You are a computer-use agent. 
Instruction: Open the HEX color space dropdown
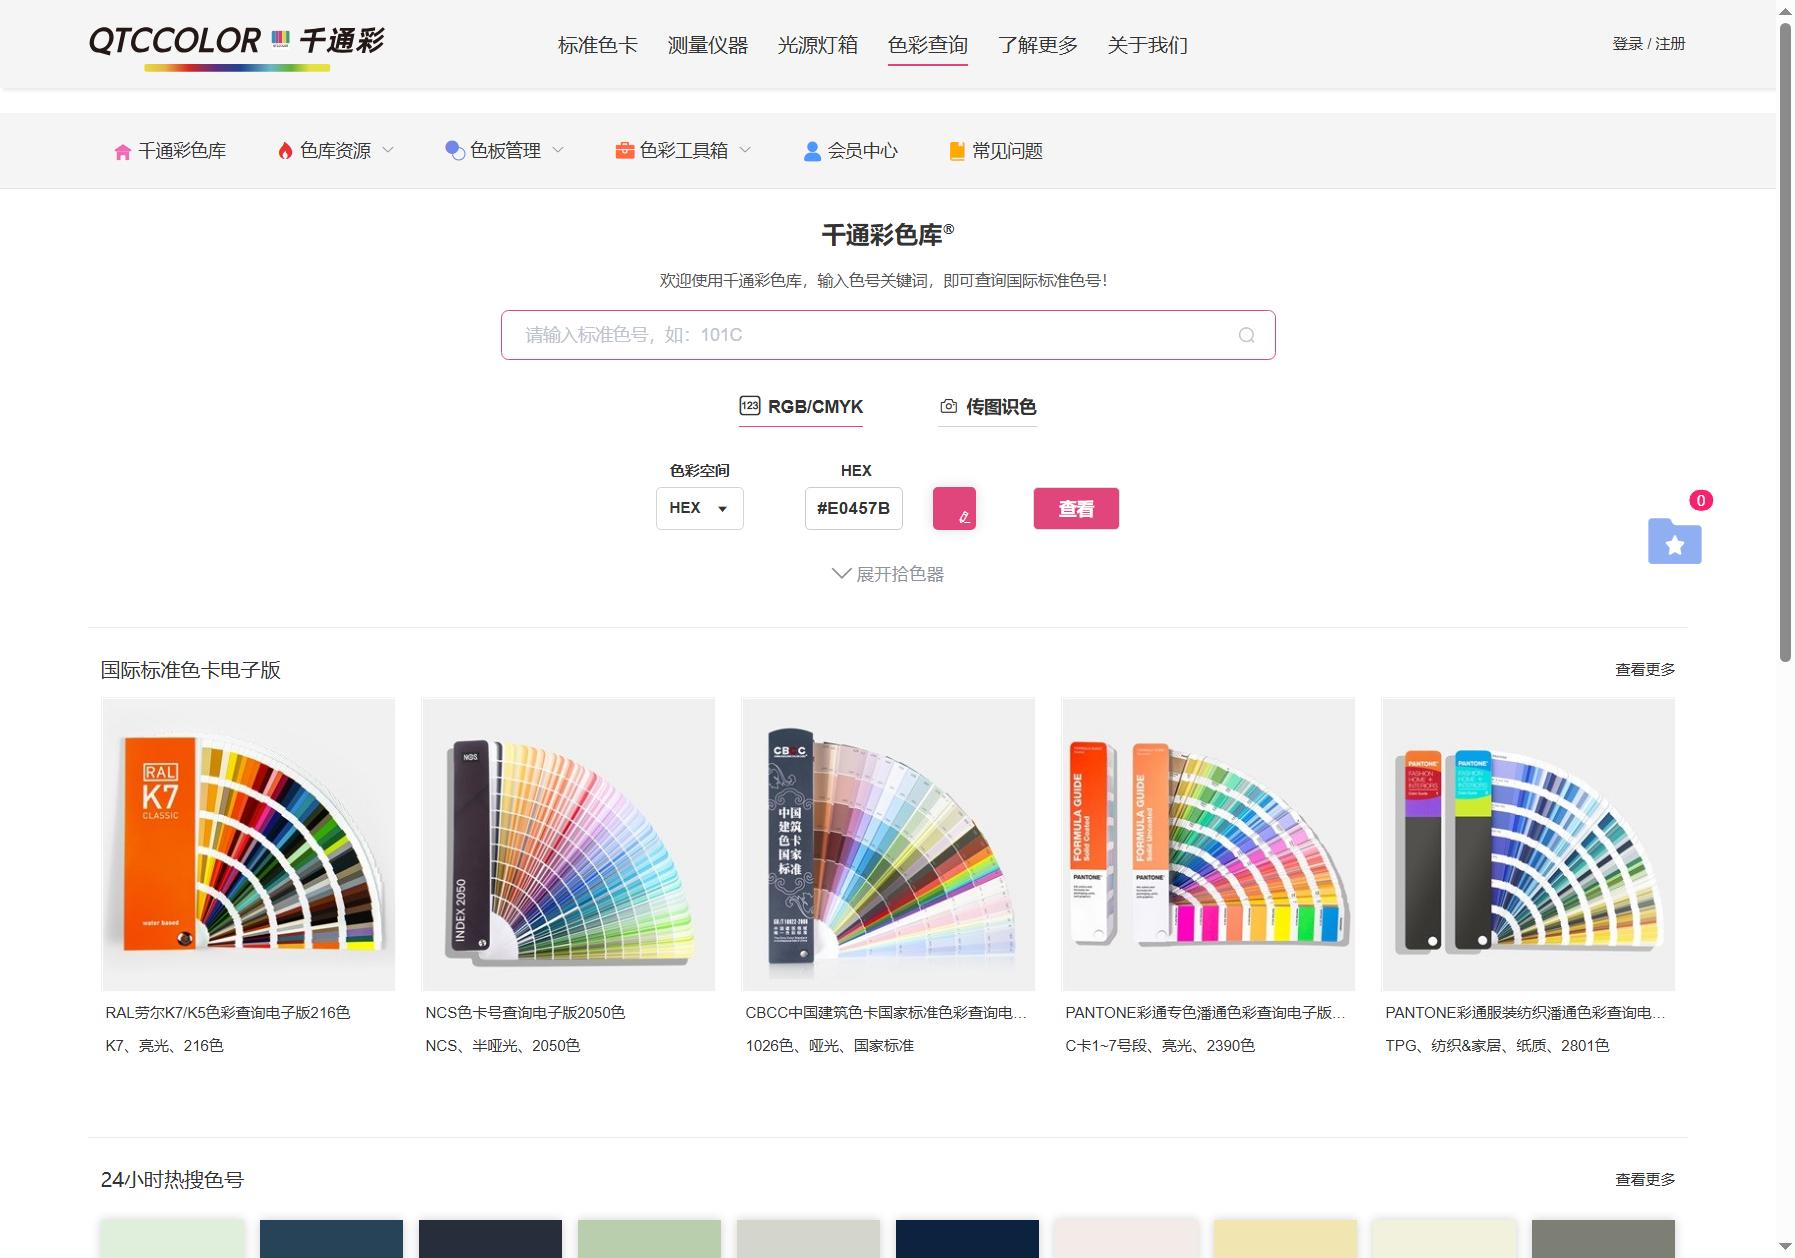[x=699, y=508]
